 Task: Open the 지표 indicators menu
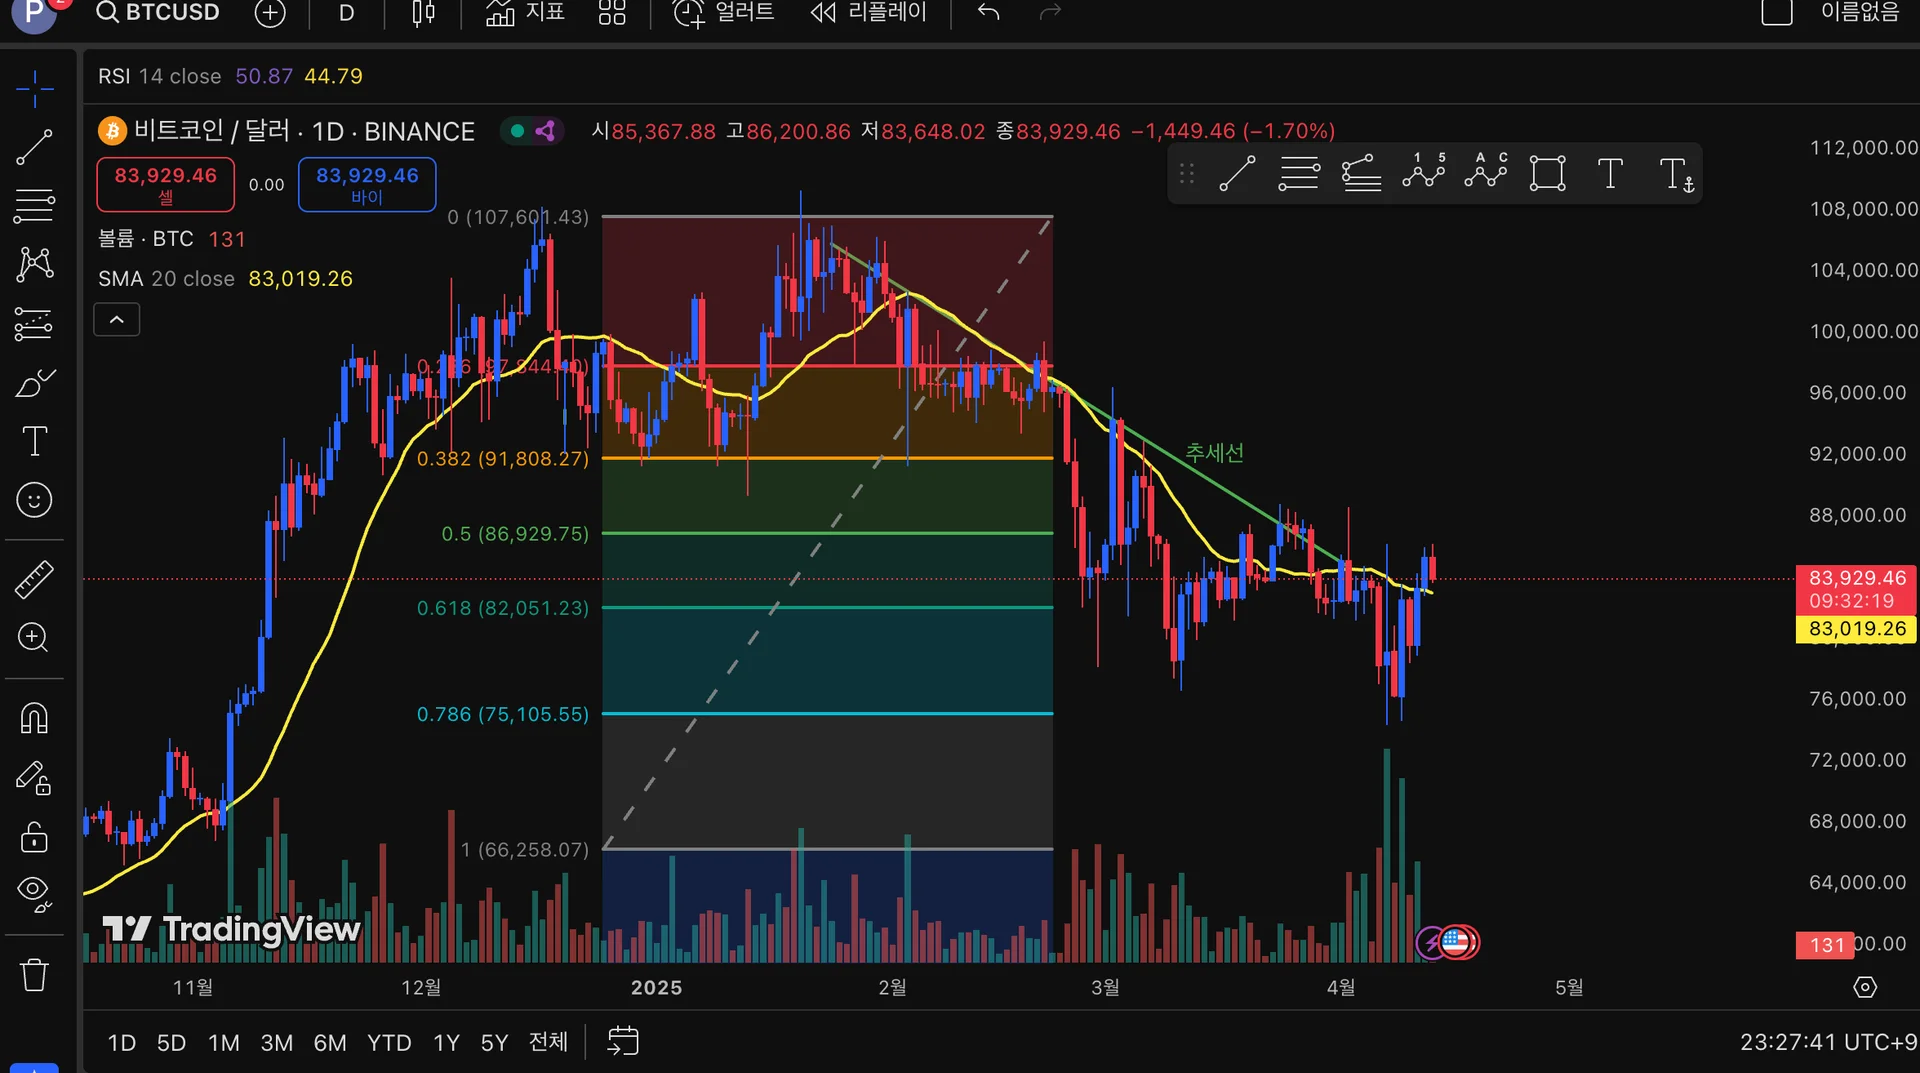pyautogui.click(x=524, y=13)
